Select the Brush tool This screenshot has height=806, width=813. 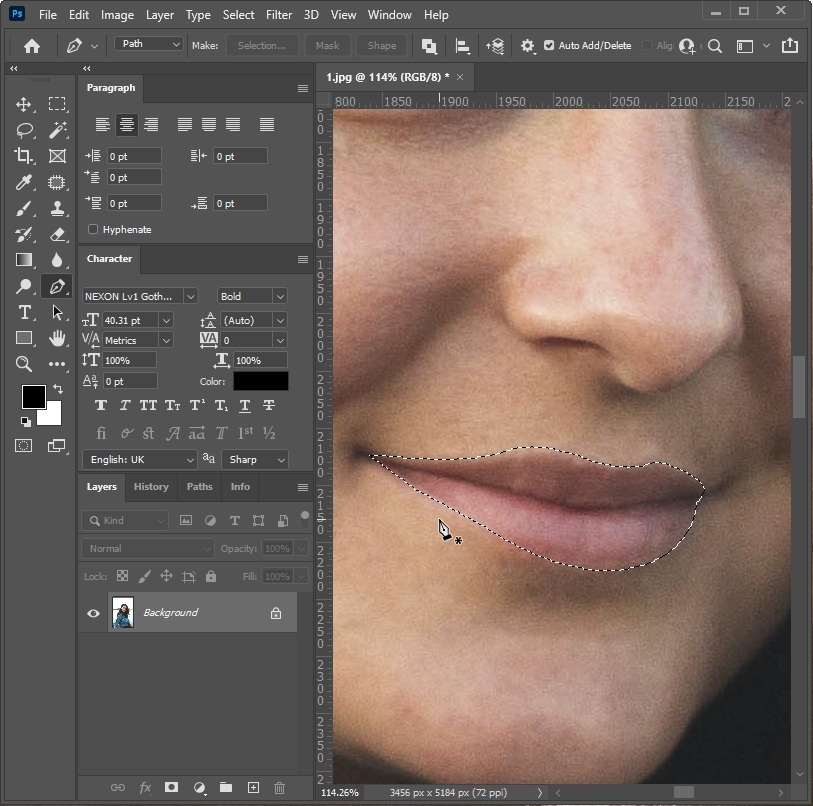(x=23, y=208)
